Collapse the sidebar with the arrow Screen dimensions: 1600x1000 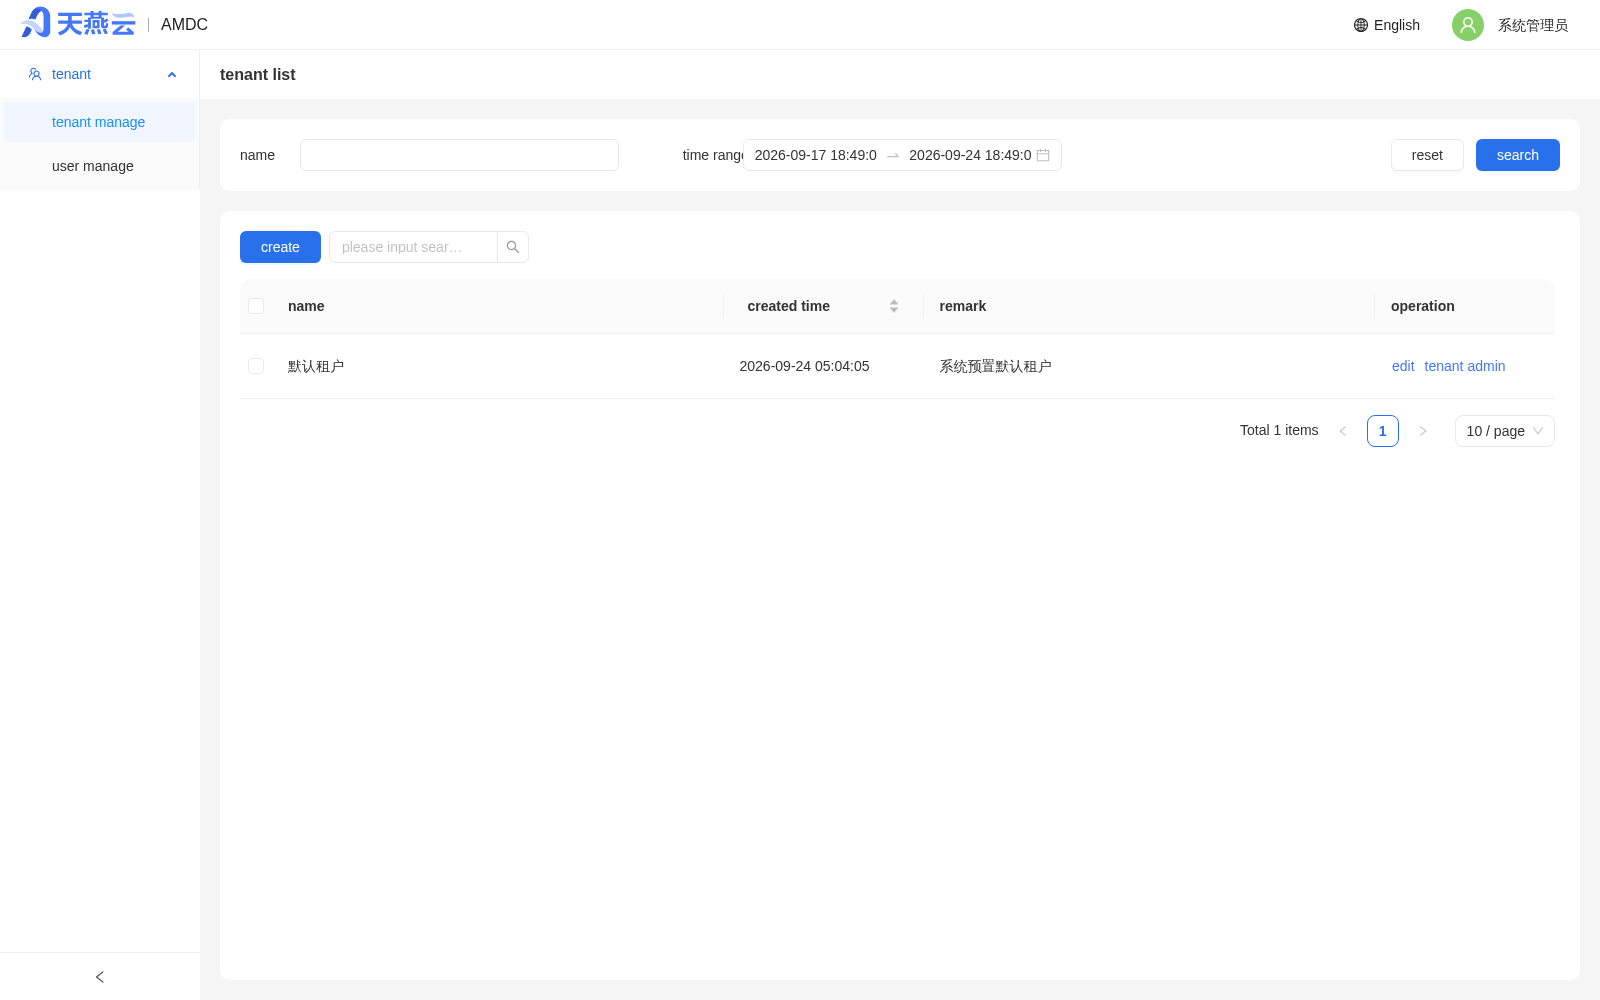click(x=100, y=977)
